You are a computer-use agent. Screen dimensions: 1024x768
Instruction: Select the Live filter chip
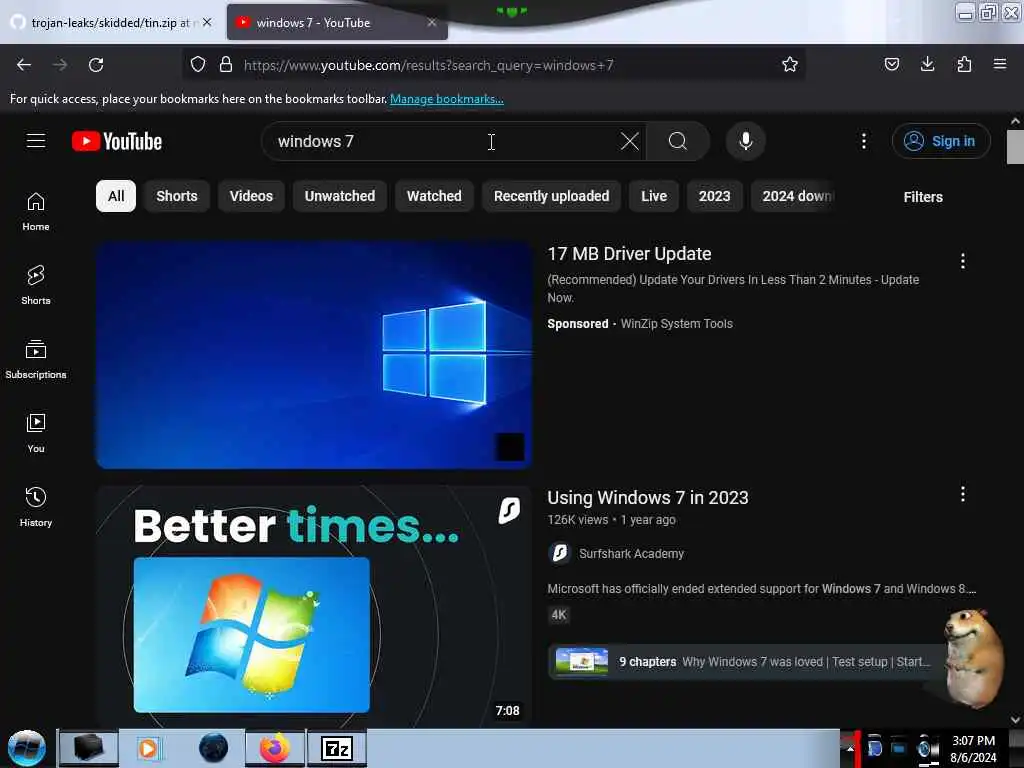tap(654, 196)
